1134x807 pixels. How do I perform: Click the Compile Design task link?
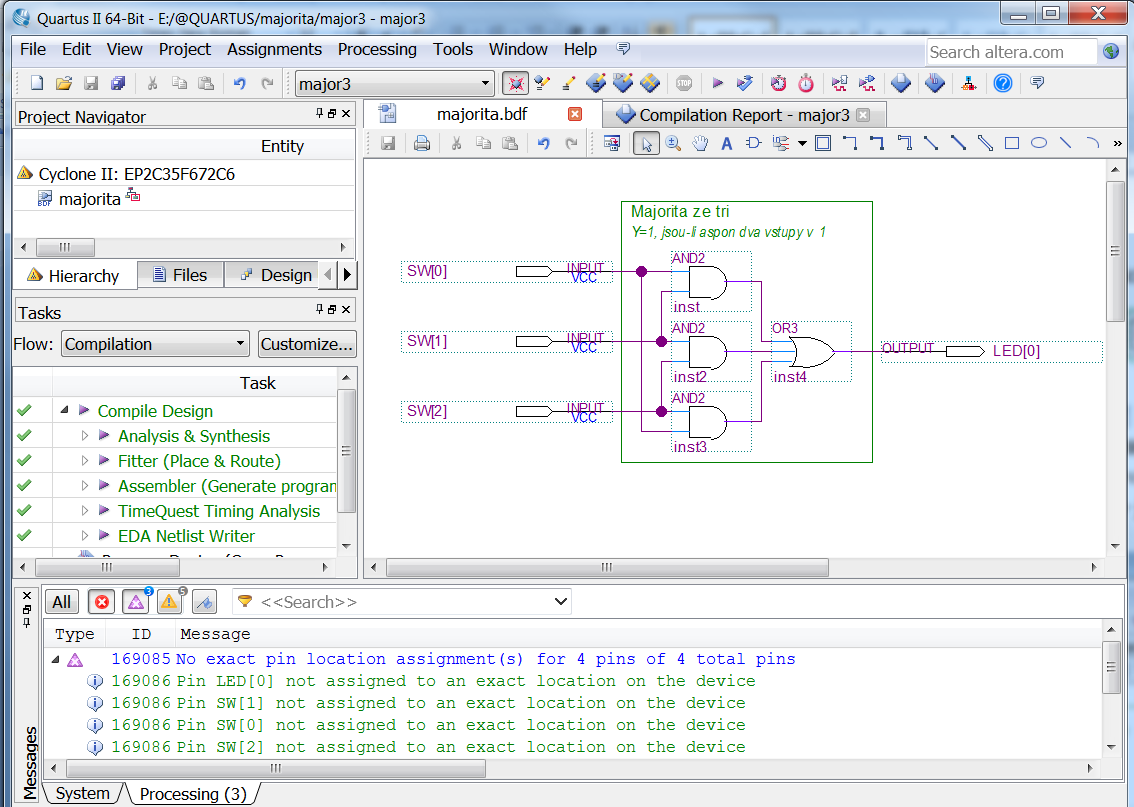[x=155, y=411]
